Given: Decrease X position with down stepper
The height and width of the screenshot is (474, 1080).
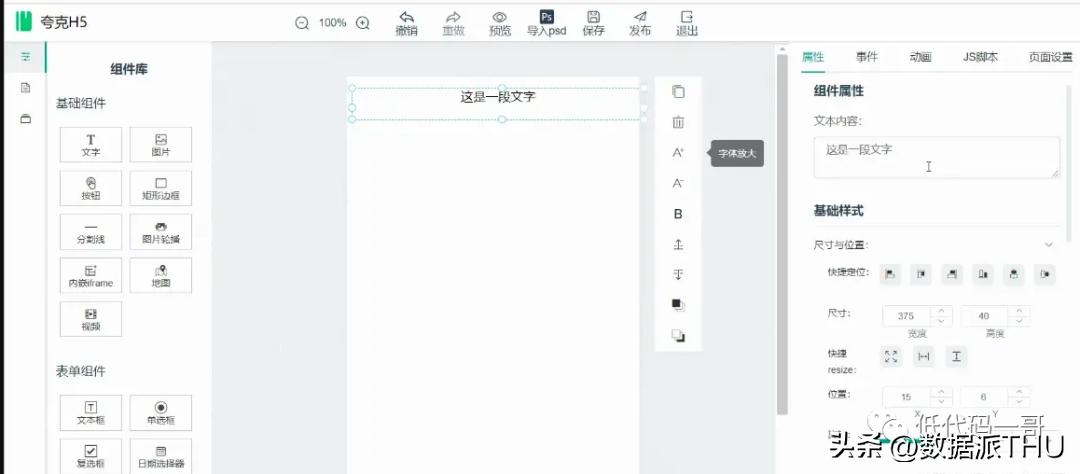Looking at the screenshot, I should tap(941, 402).
